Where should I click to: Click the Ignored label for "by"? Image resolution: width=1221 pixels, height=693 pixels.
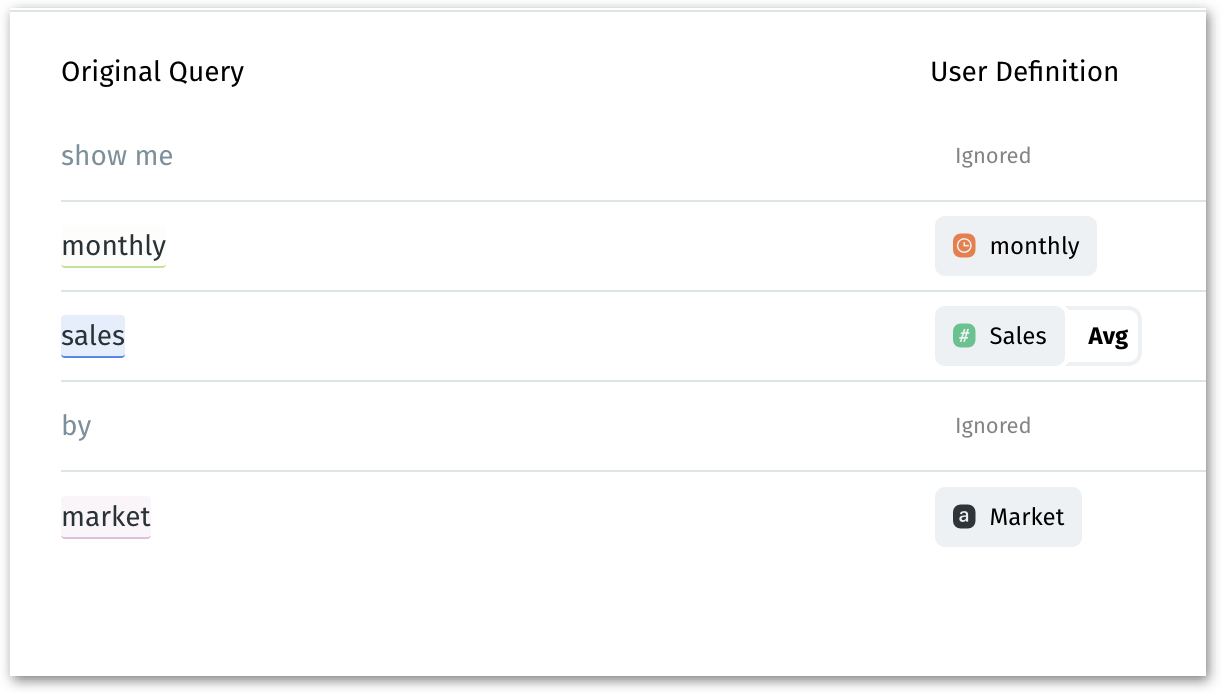point(992,426)
